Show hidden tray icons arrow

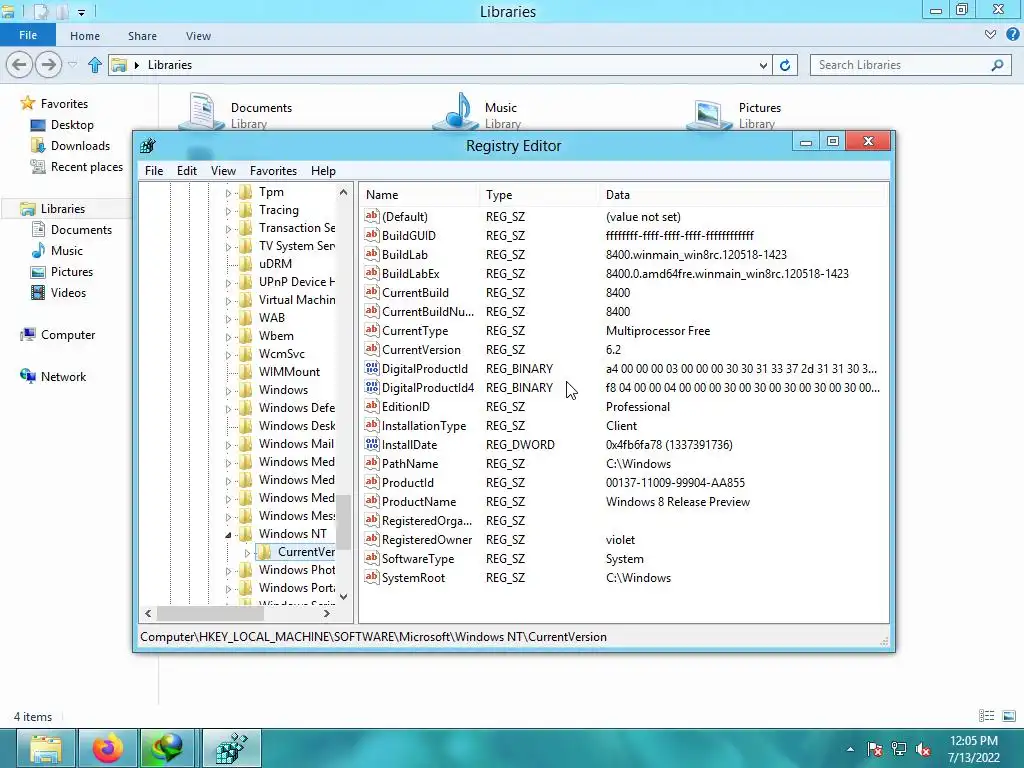point(850,749)
